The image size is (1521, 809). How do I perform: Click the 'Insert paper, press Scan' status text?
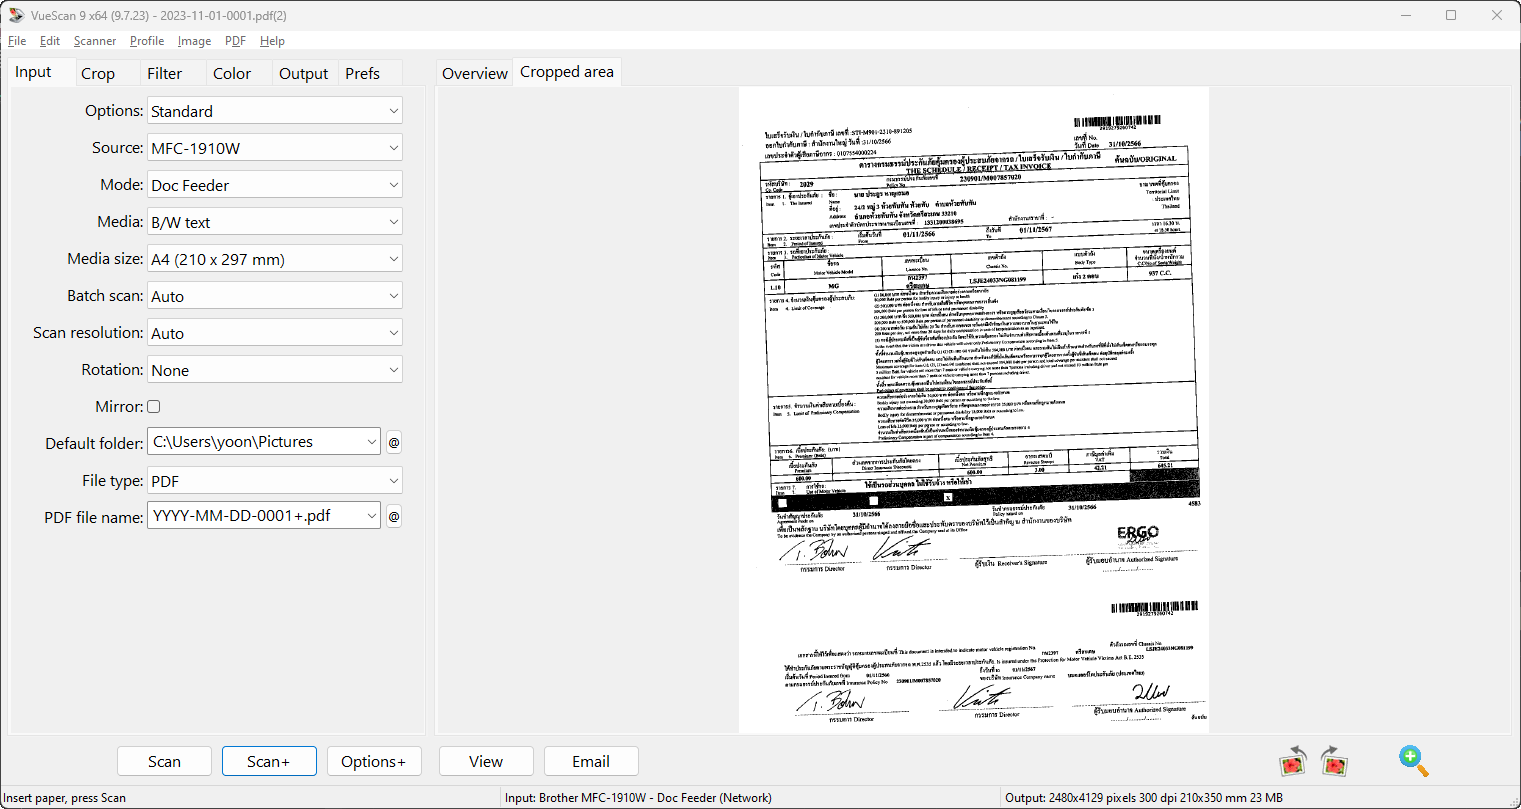click(64, 798)
